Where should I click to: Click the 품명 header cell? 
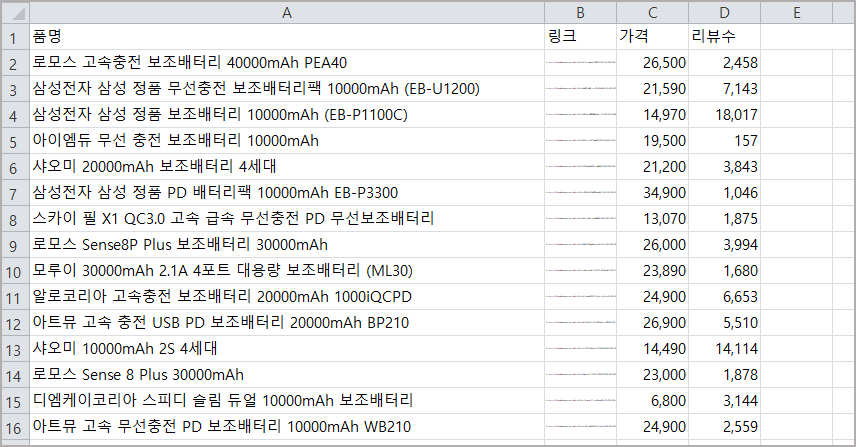click(287, 37)
